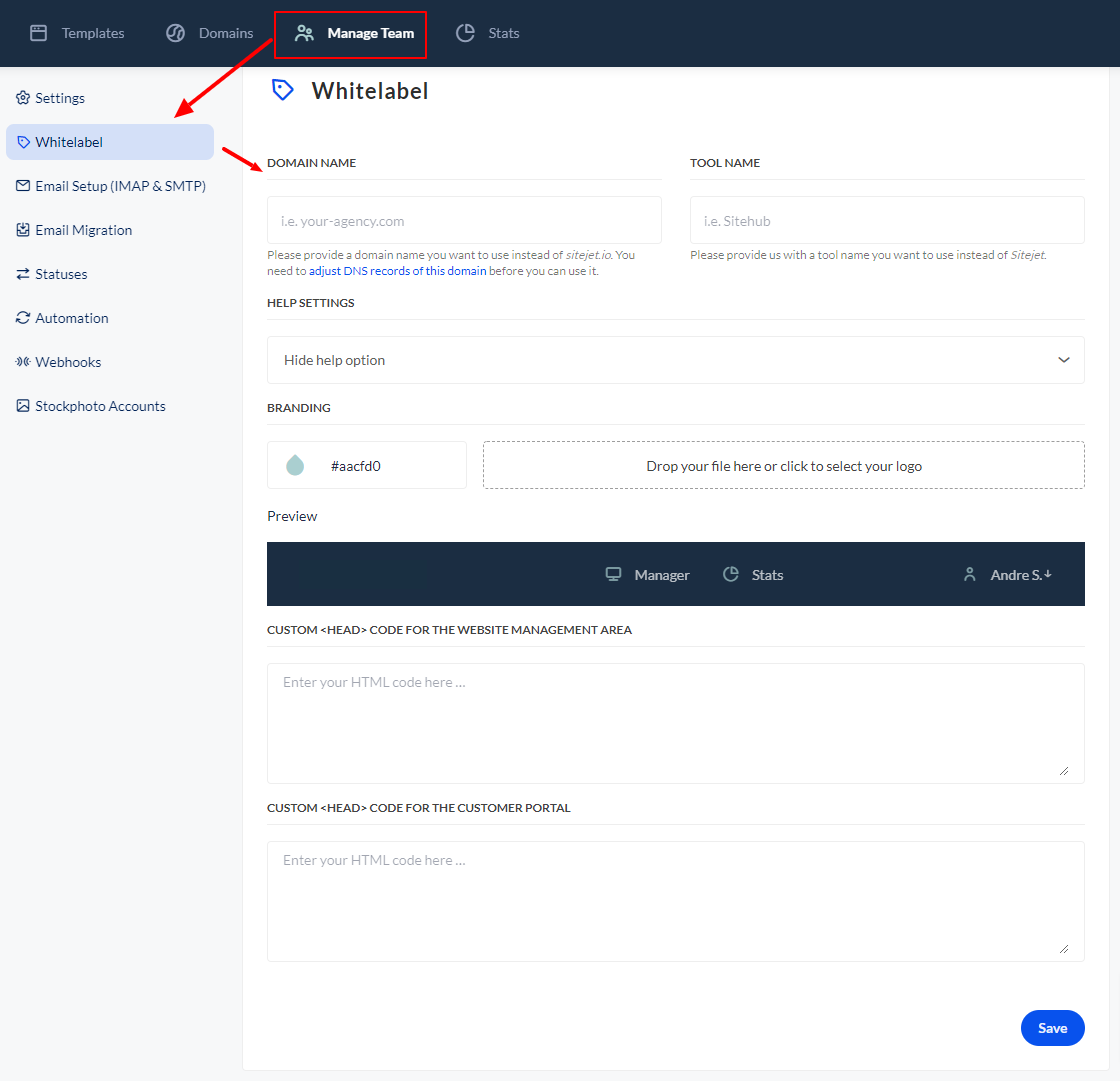Viewport: 1120px width, 1081px height.
Task: Click the Stats pie chart icon in top bar
Action: [465, 33]
